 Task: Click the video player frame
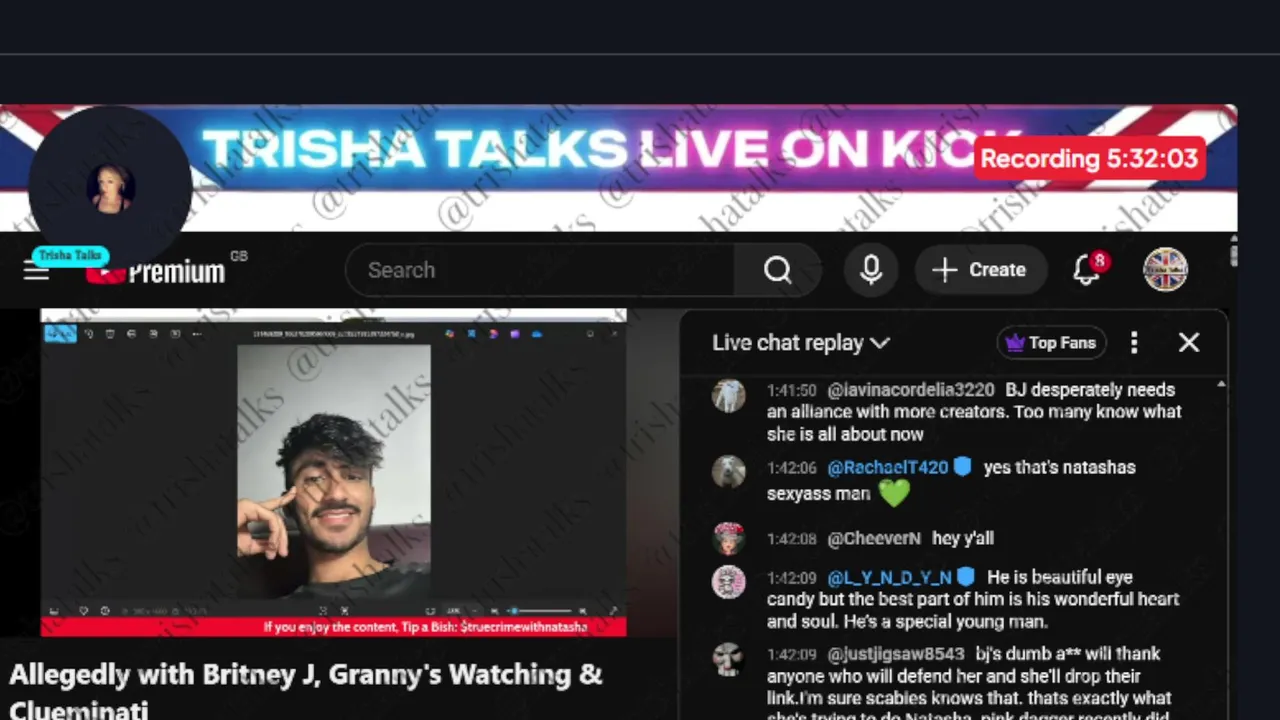point(333,473)
